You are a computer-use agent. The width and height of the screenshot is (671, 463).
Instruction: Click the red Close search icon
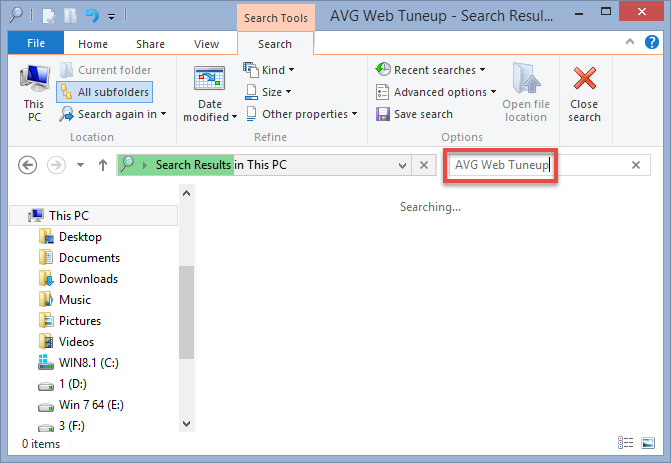[585, 78]
